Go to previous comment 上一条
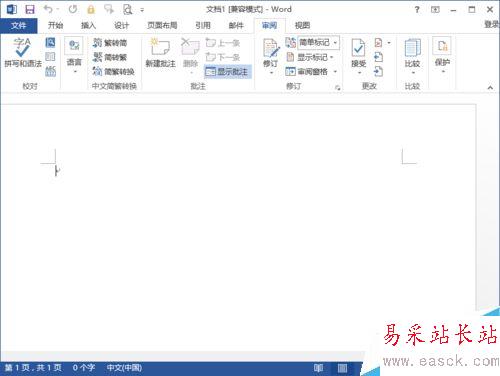 click(223, 43)
